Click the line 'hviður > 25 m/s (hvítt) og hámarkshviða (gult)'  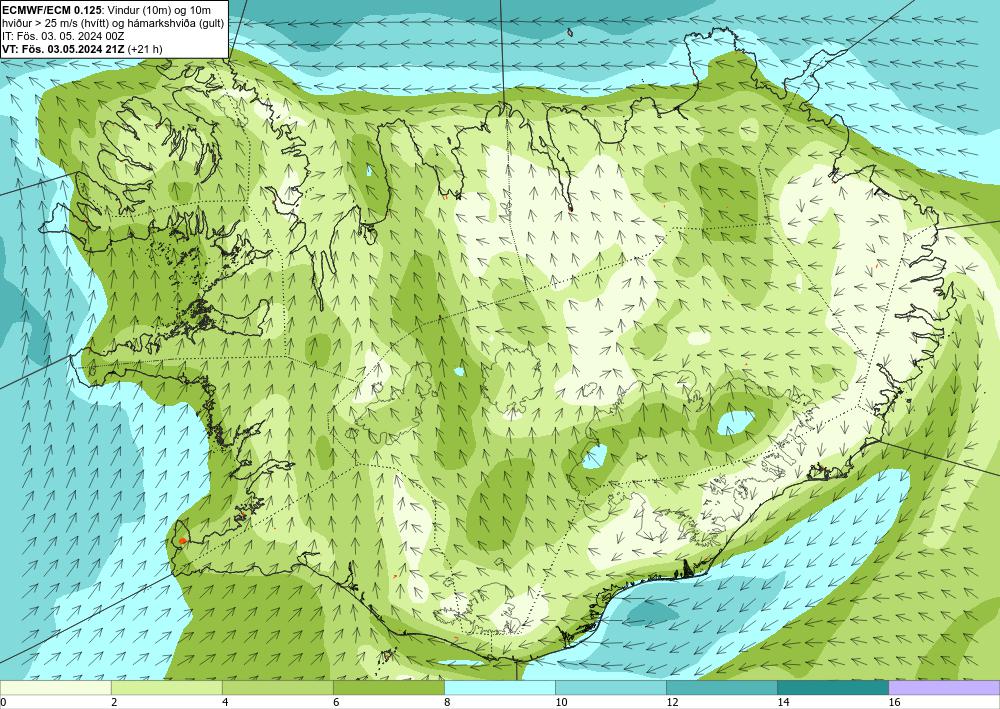tap(114, 23)
